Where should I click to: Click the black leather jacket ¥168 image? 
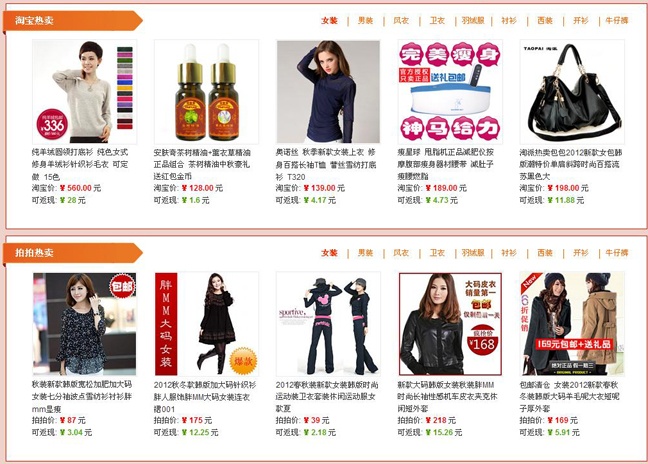pyautogui.click(x=450, y=324)
